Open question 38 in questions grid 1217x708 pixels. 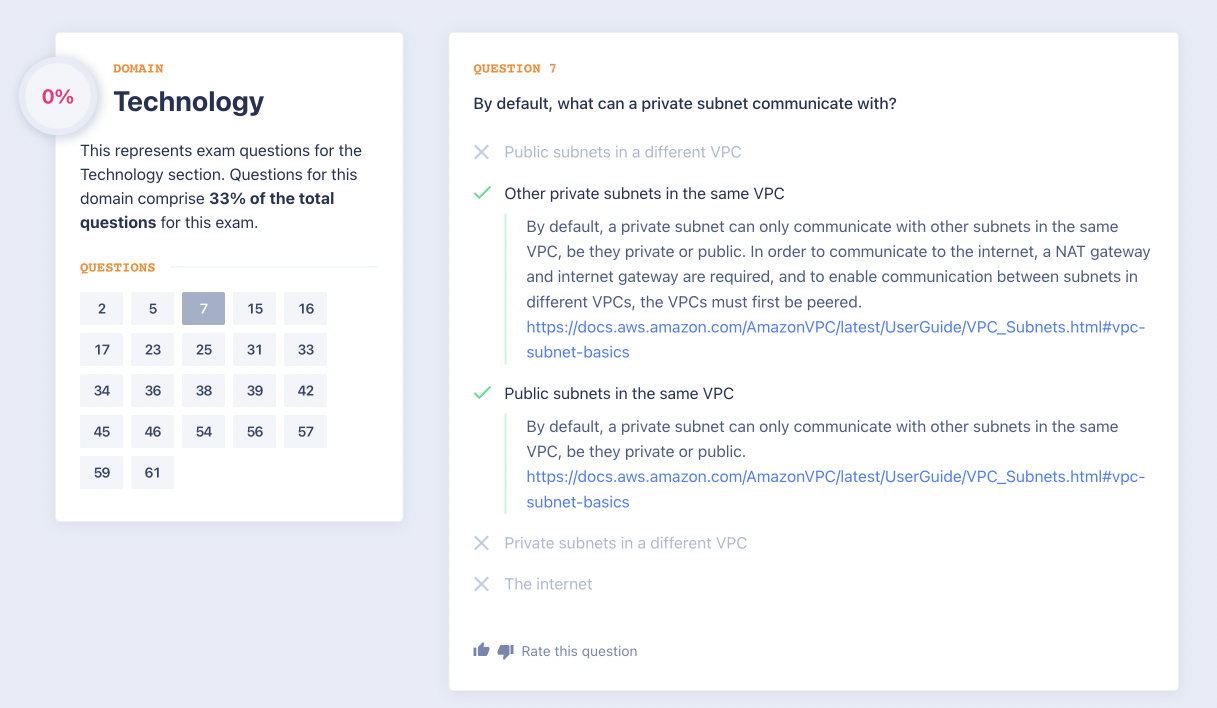tap(204, 391)
